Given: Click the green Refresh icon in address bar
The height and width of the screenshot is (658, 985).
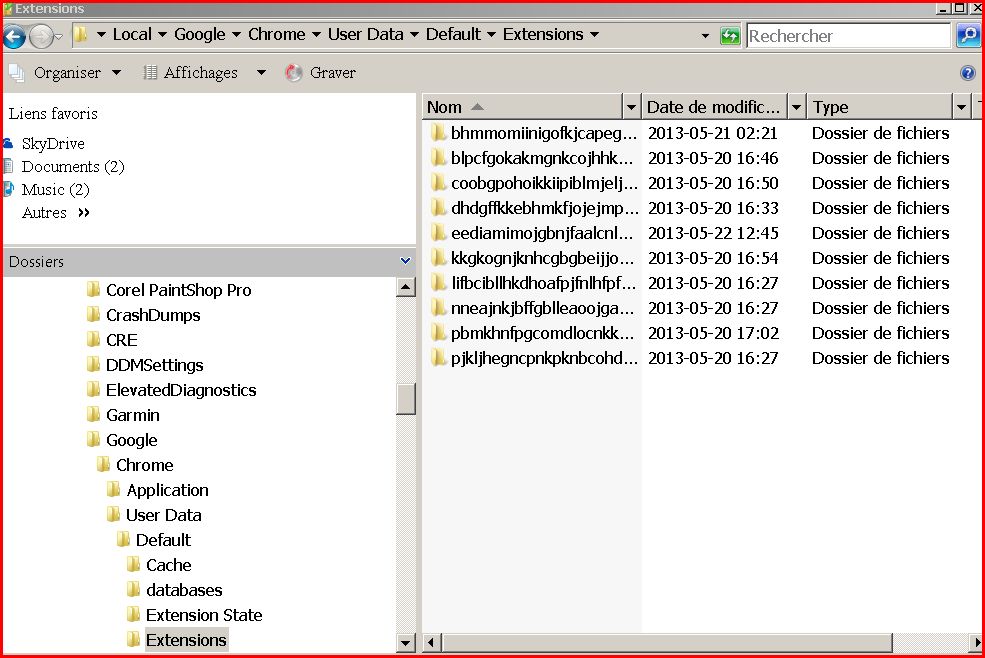Looking at the screenshot, I should point(730,36).
